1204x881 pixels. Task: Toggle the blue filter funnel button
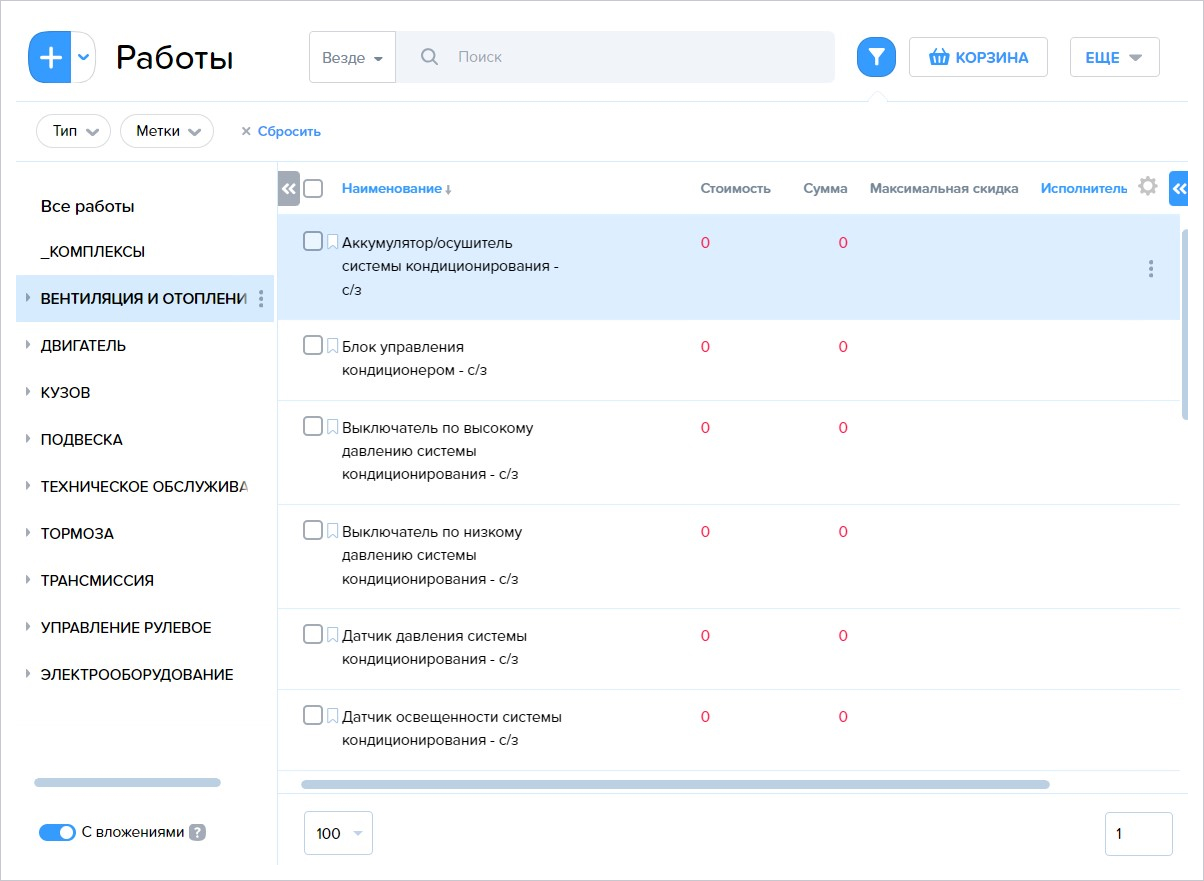[876, 57]
